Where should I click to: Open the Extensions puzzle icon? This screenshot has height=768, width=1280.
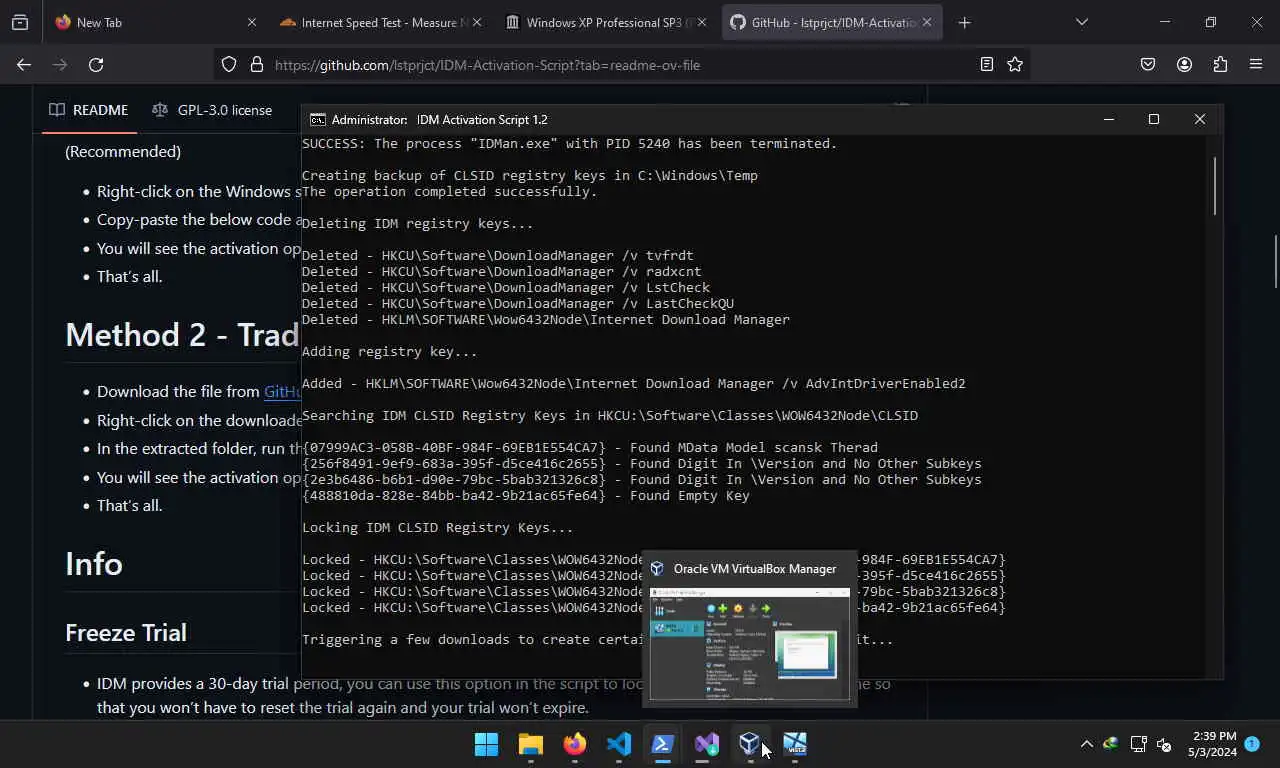tap(1220, 64)
